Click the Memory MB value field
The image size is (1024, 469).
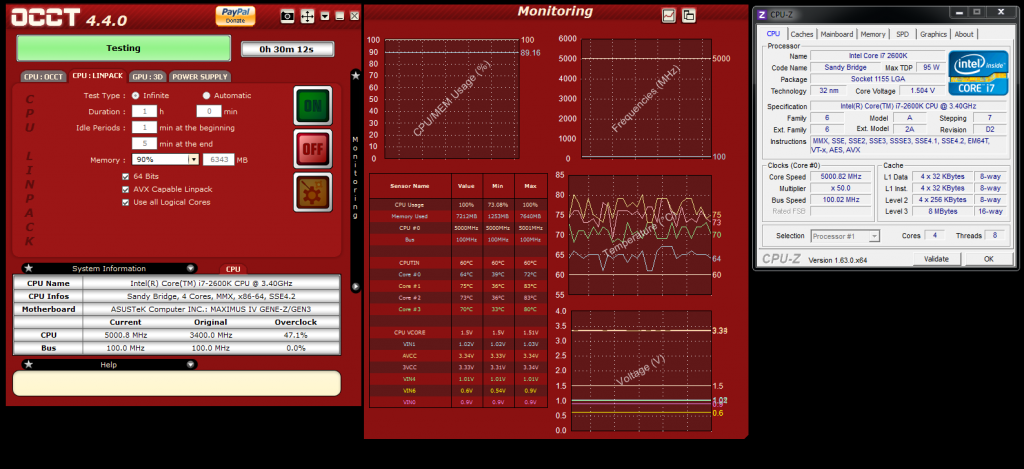pyautogui.click(x=219, y=159)
